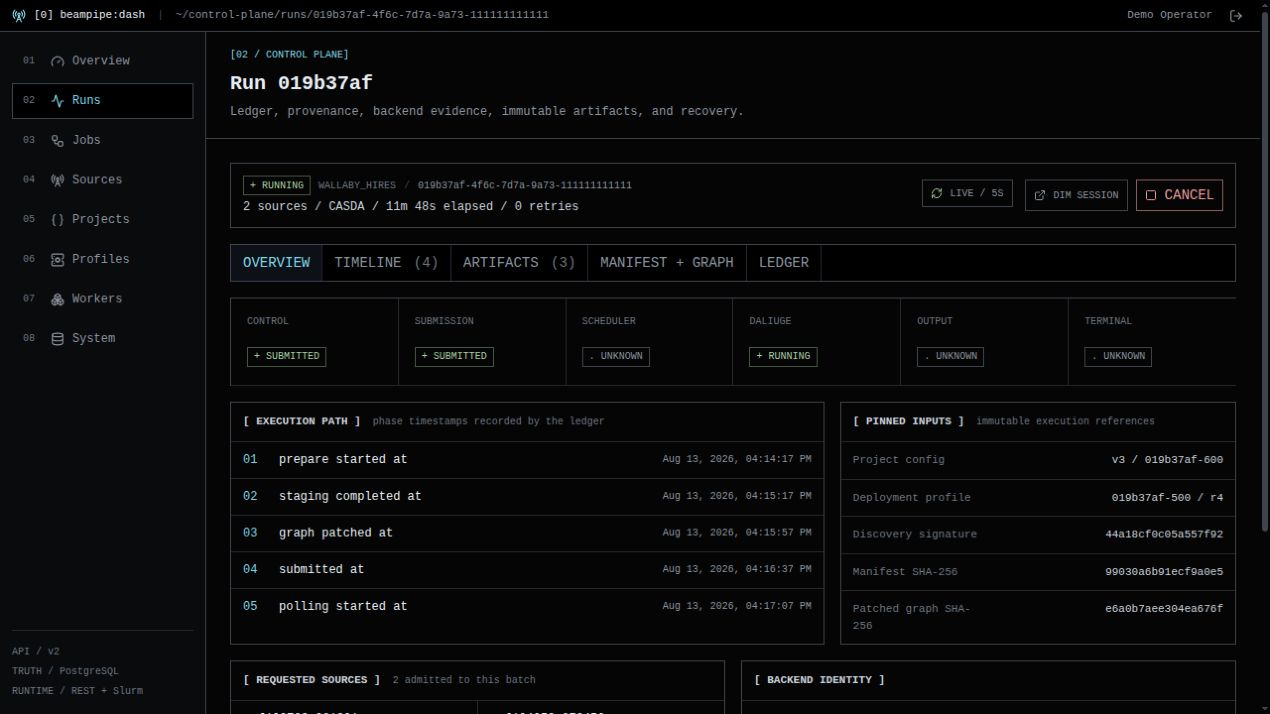Switch to the ARTIFACTS (3) tab
Screen dimensions: 1270x714
click(519, 262)
